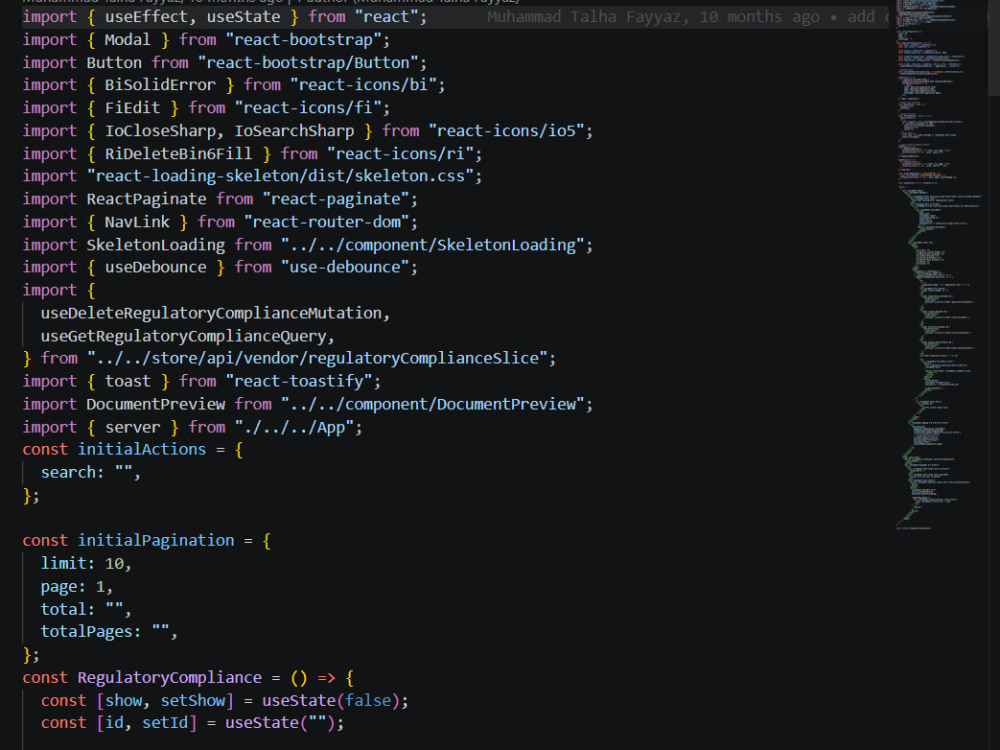Click the useDebounce import name
This screenshot has height=750, width=1000.
click(x=156, y=267)
